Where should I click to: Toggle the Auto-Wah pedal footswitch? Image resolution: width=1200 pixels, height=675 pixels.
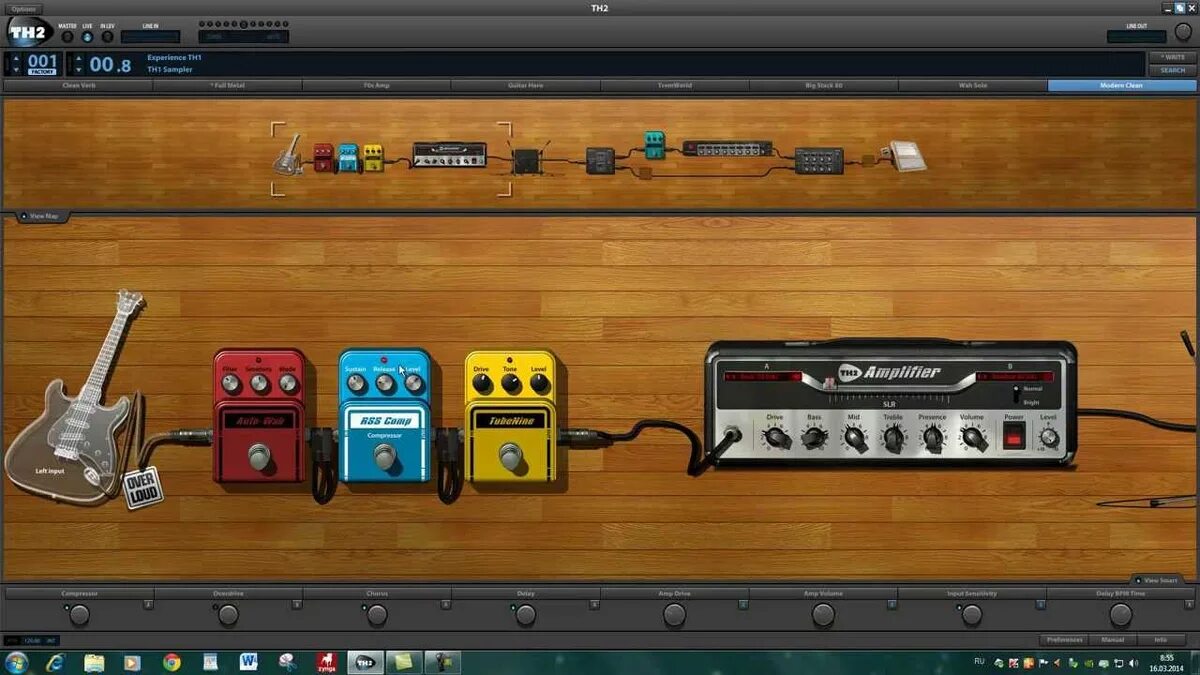(259, 456)
